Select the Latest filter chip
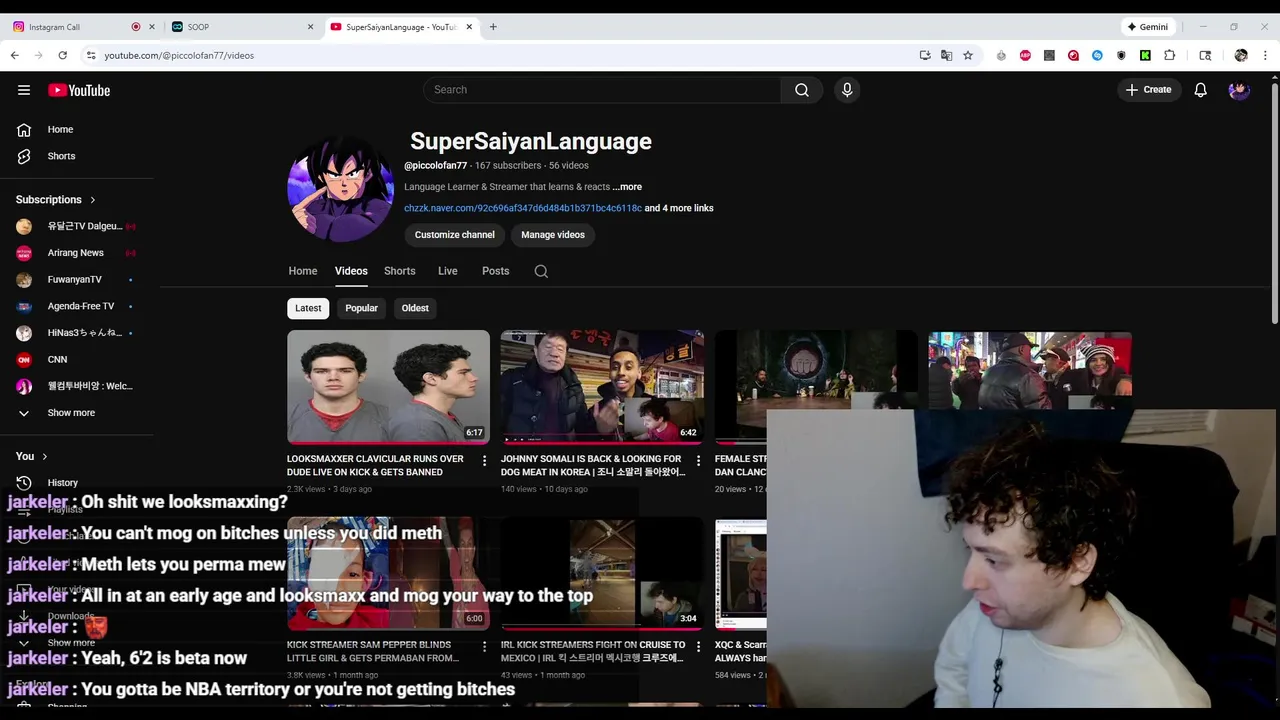Screen dimensions: 1280x720 coord(308,308)
